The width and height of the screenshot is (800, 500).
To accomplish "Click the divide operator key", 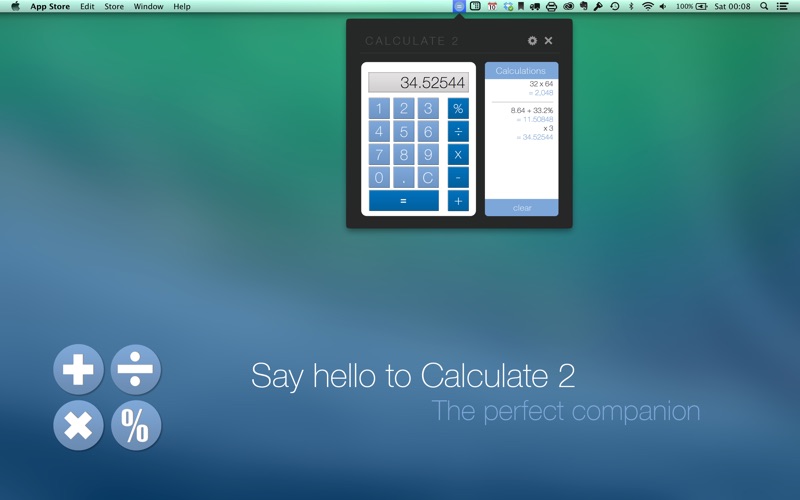I will tap(458, 132).
